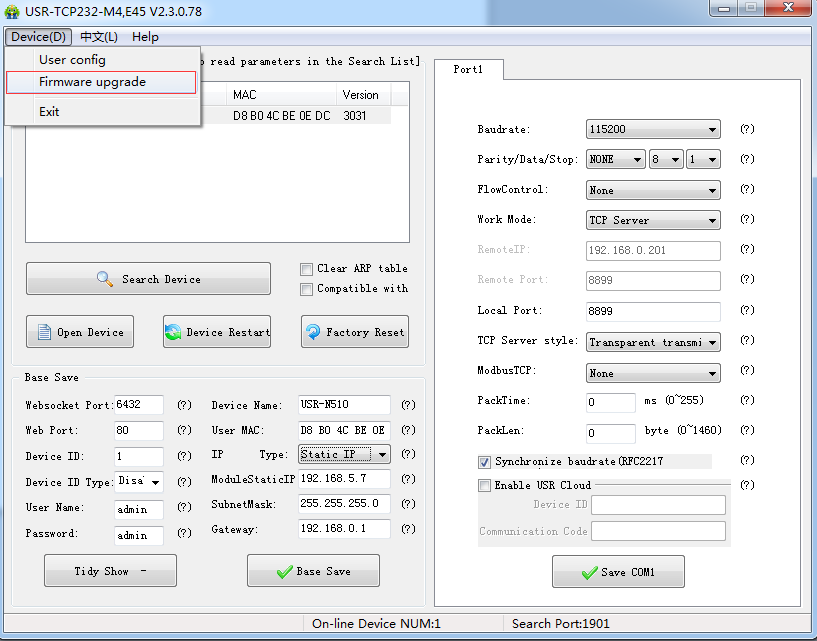Click the Save COM1 button
817x641 pixels.
pyautogui.click(x=618, y=572)
